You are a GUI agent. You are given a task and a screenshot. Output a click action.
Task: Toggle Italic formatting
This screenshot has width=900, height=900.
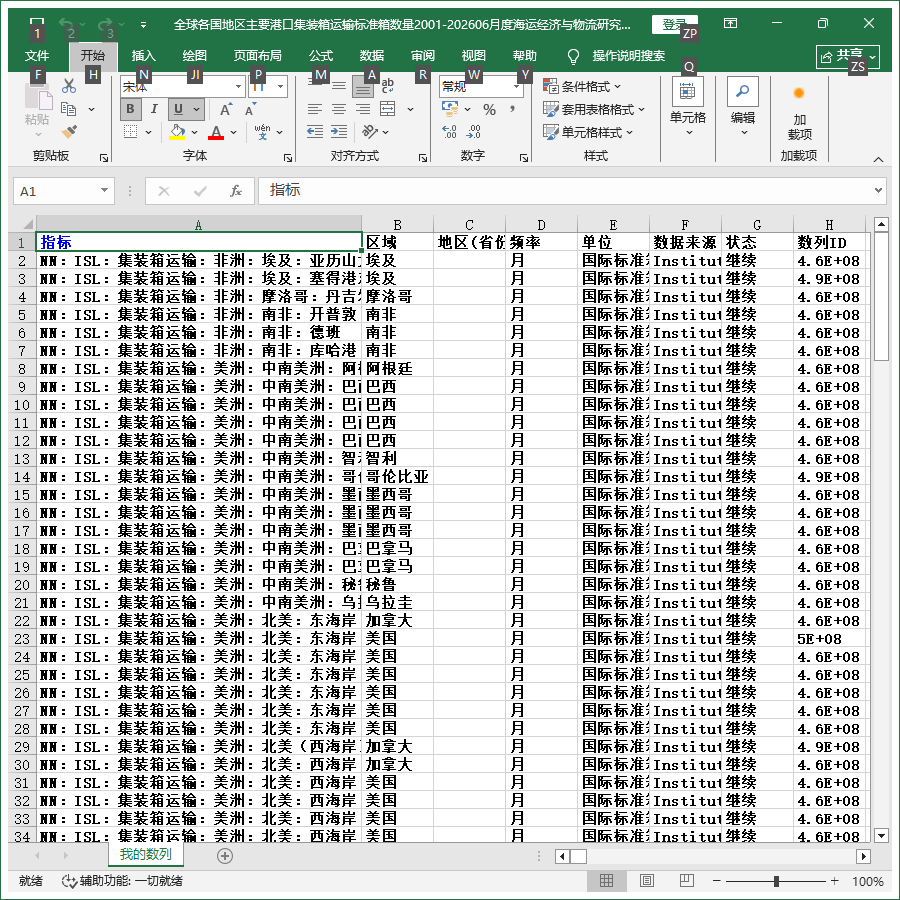tap(154, 109)
